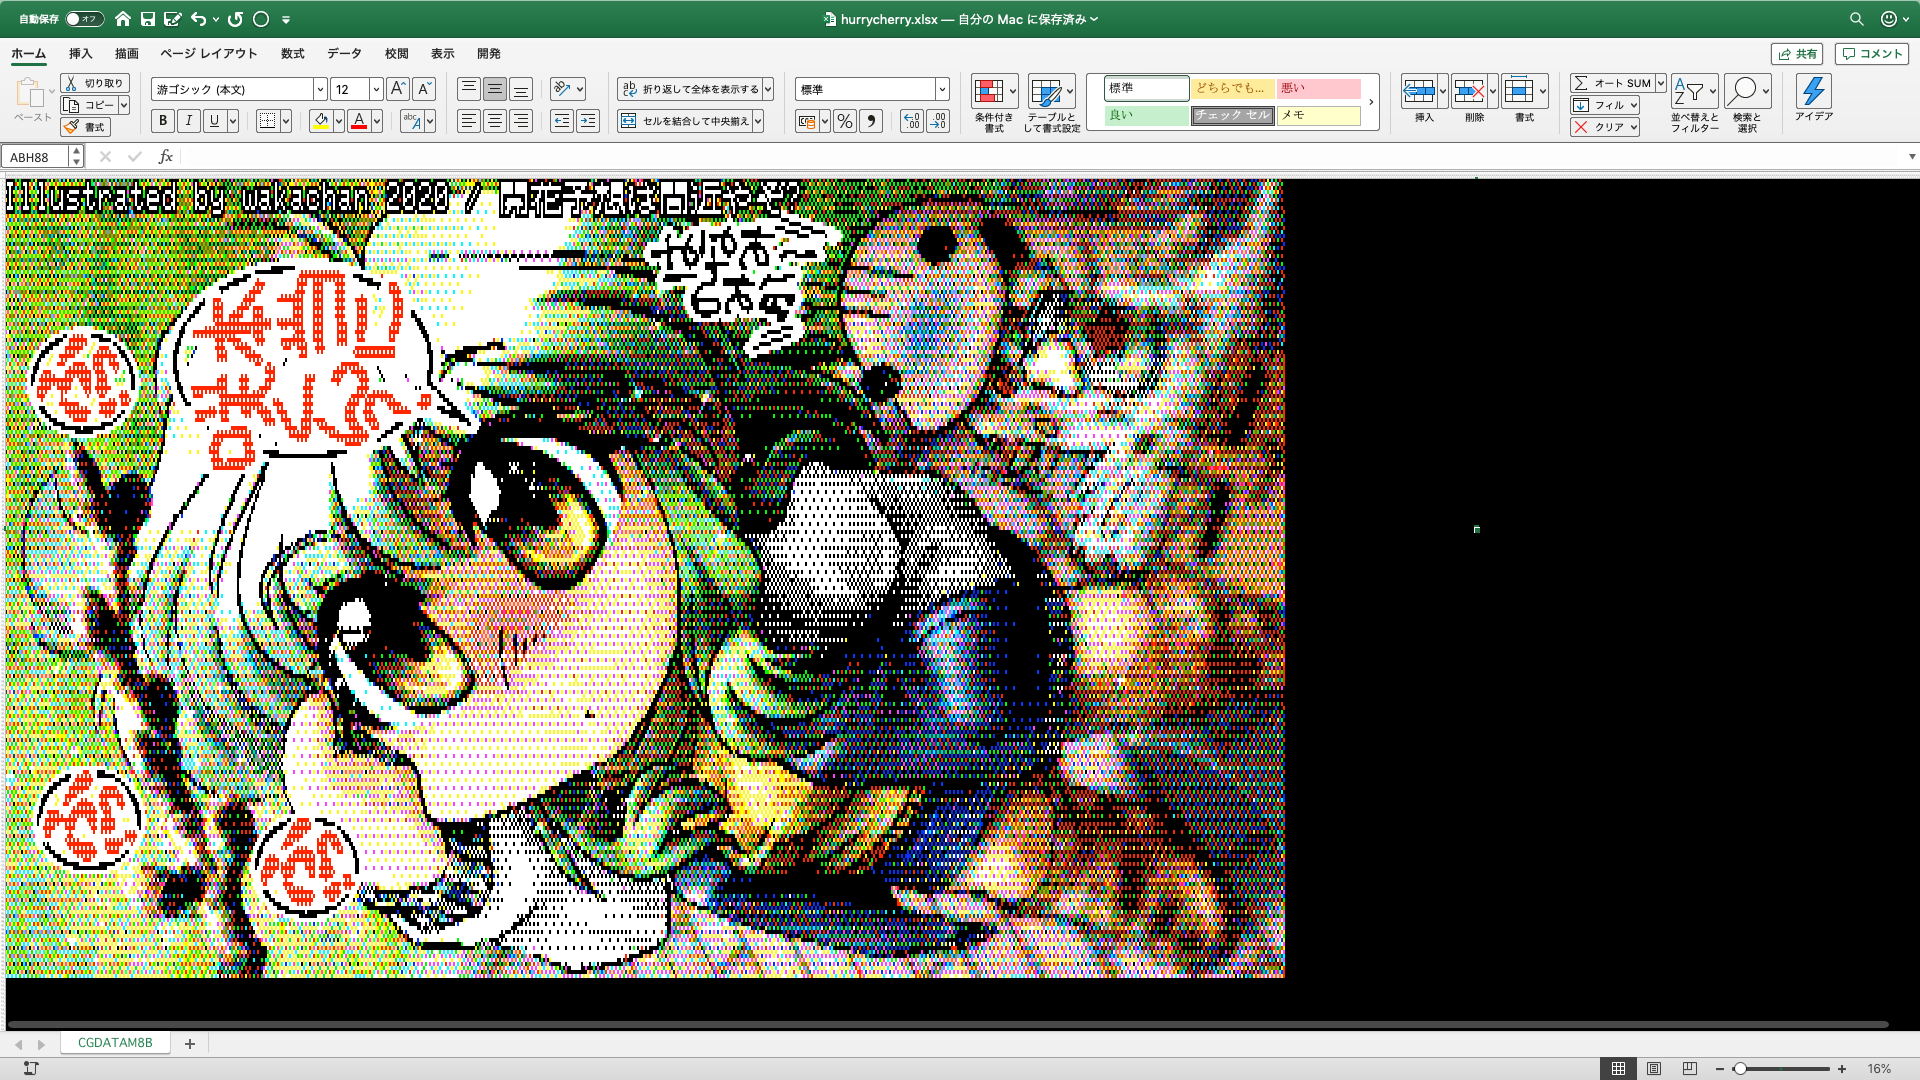Click the フィル (Fill) button

pyautogui.click(x=1604, y=105)
